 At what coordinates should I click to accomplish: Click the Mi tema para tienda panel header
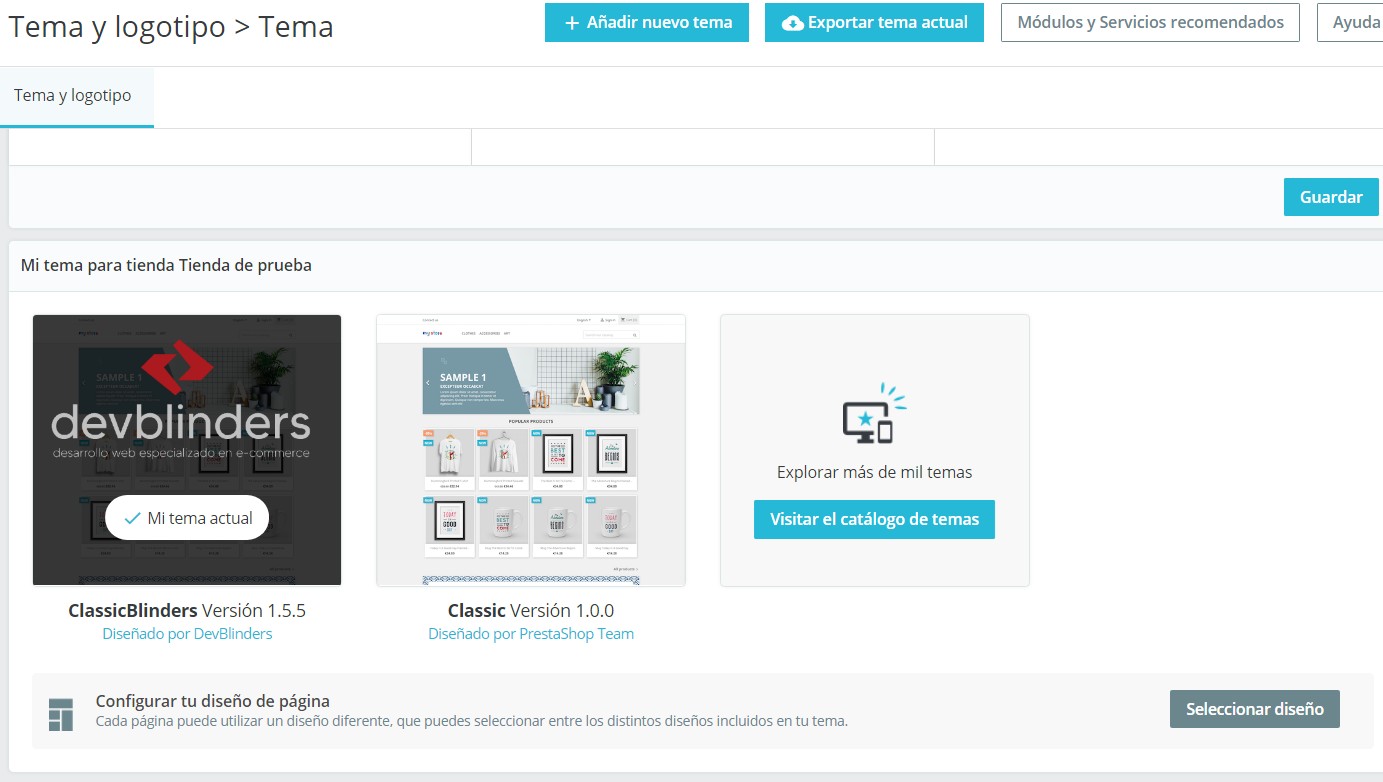click(166, 265)
